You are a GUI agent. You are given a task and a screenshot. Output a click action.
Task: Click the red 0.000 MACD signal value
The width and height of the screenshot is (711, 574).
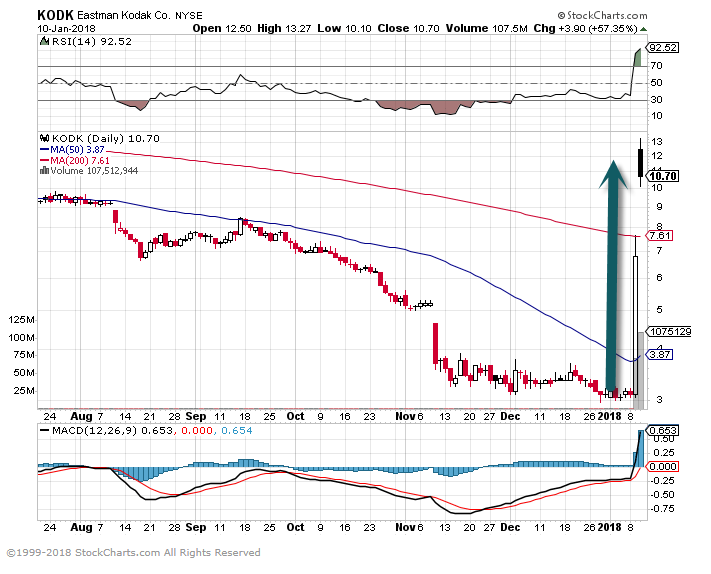pos(197,430)
